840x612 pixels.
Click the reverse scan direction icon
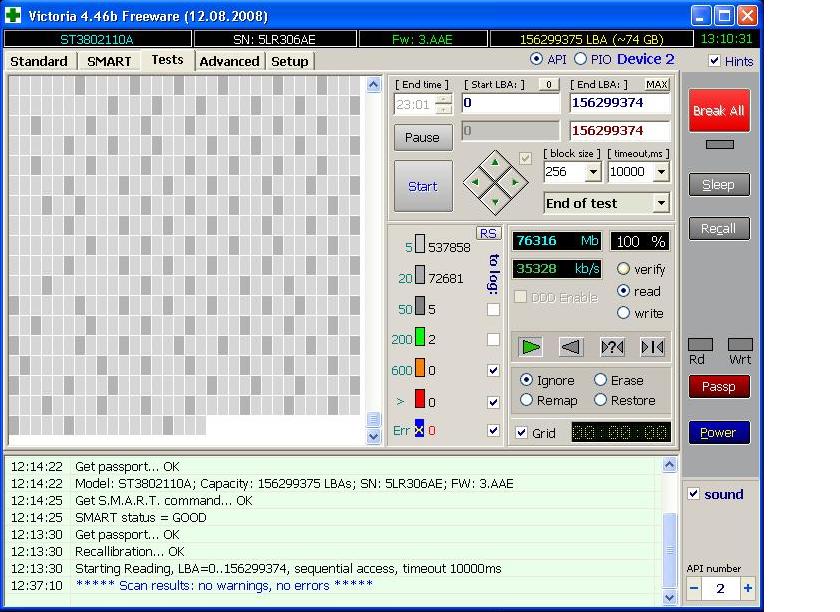(x=570, y=347)
